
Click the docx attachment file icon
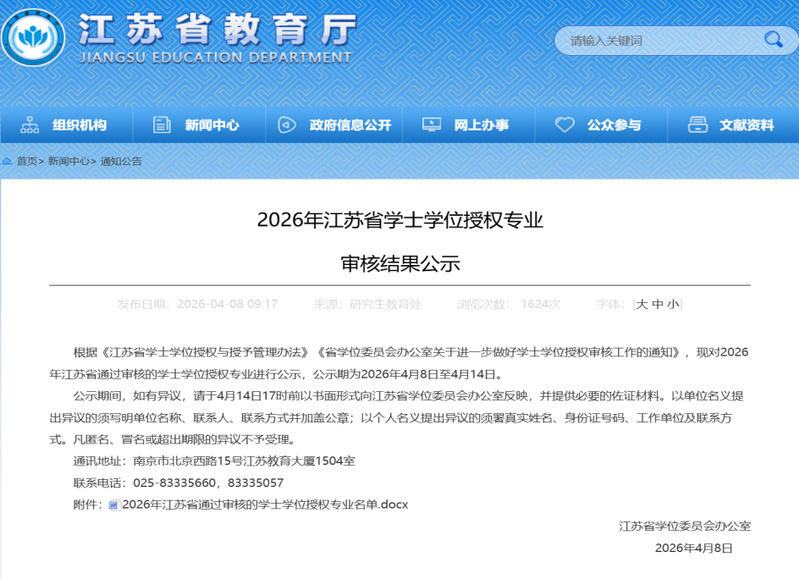tap(114, 505)
